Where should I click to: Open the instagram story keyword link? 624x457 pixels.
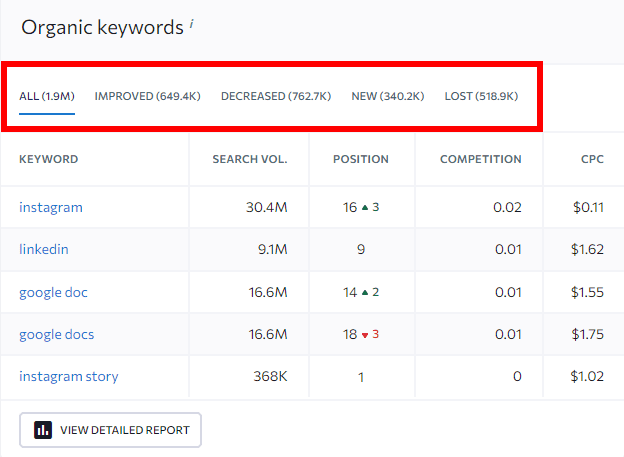coord(69,377)
